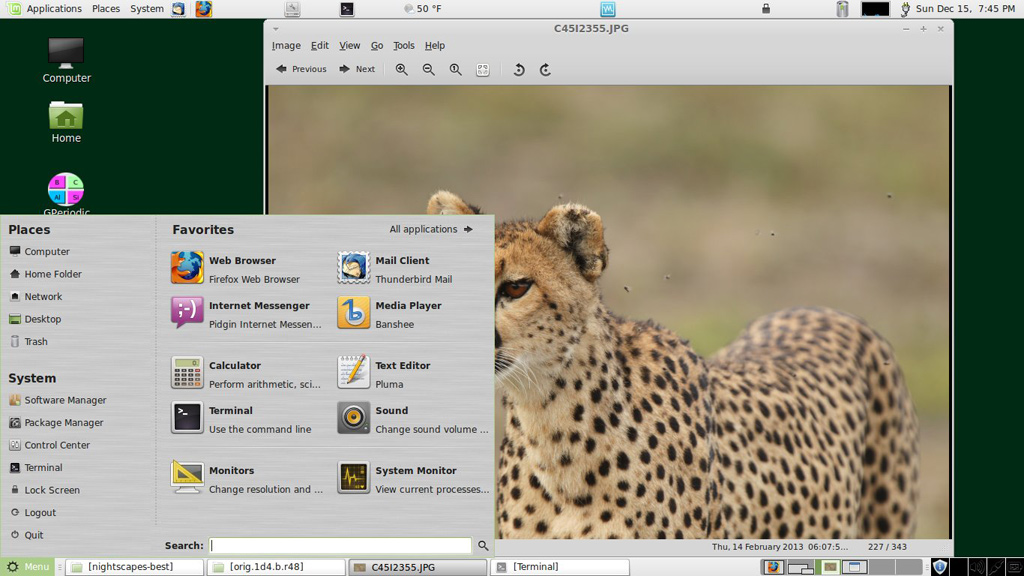This screenshot has width=1024, height=576.
Task: Rotate image clockwise
Action: [545, 70]
